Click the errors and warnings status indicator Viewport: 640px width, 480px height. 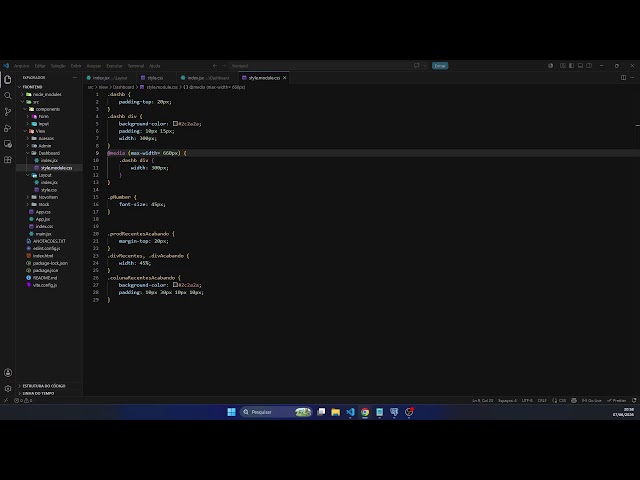click(23, 400)
